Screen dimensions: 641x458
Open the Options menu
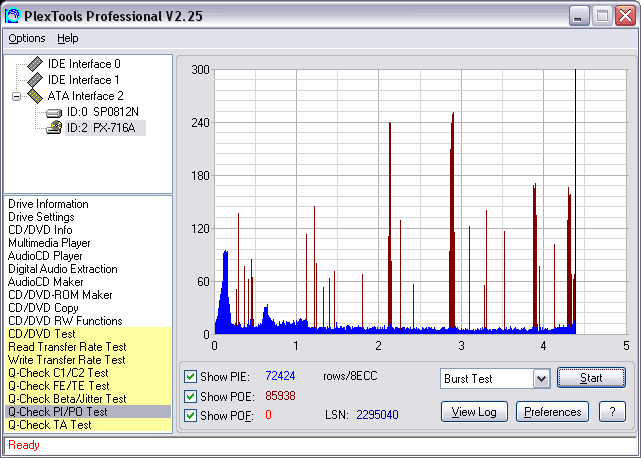click(x=27, y=38)
